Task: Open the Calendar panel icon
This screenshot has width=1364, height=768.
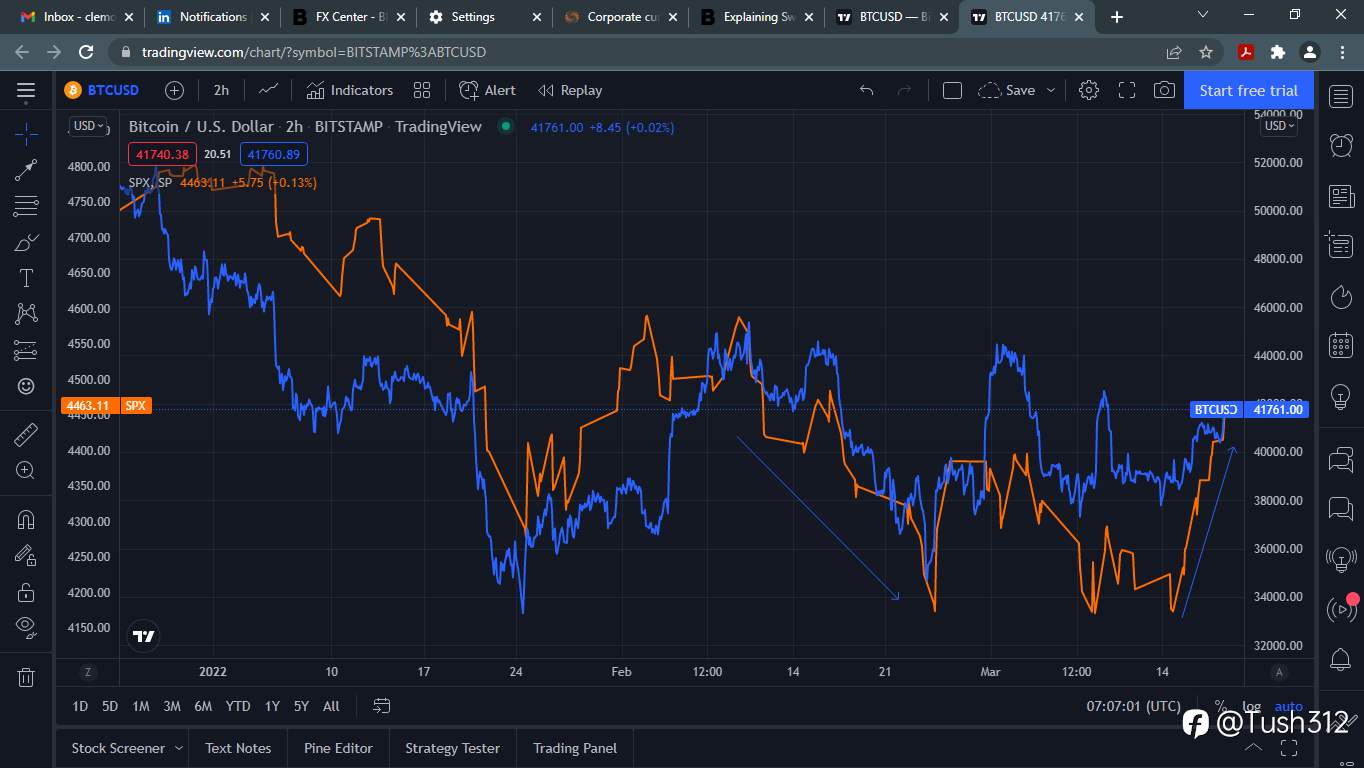Action: coord(1341,346)
